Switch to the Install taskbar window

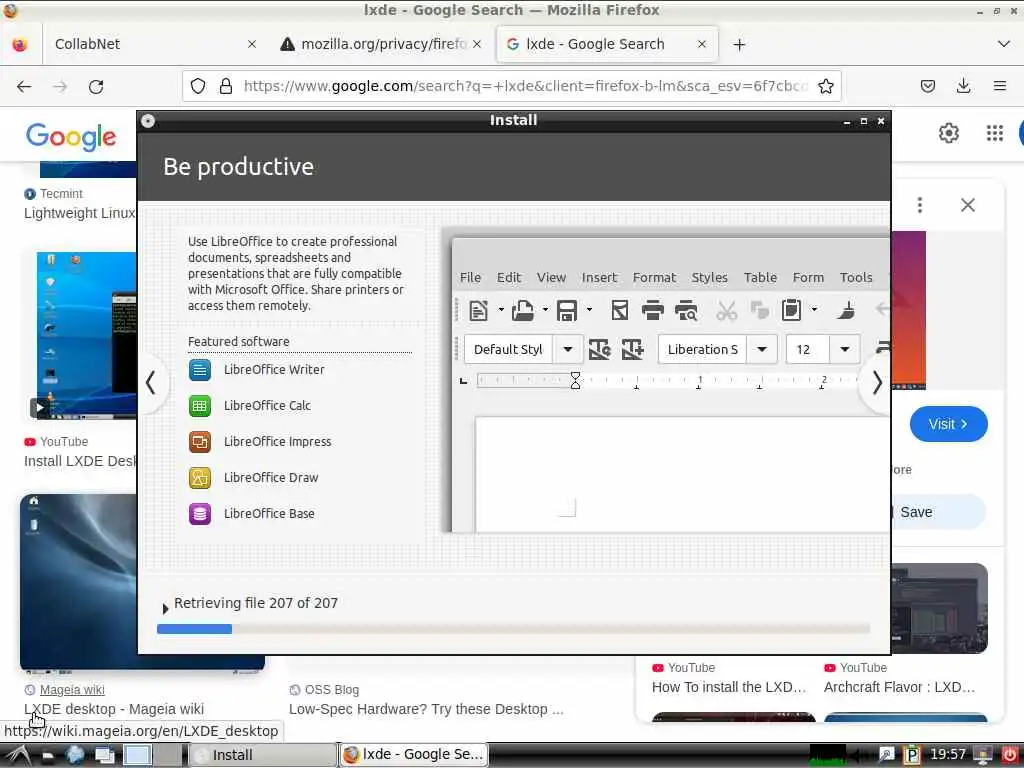[x=263, y=755]
